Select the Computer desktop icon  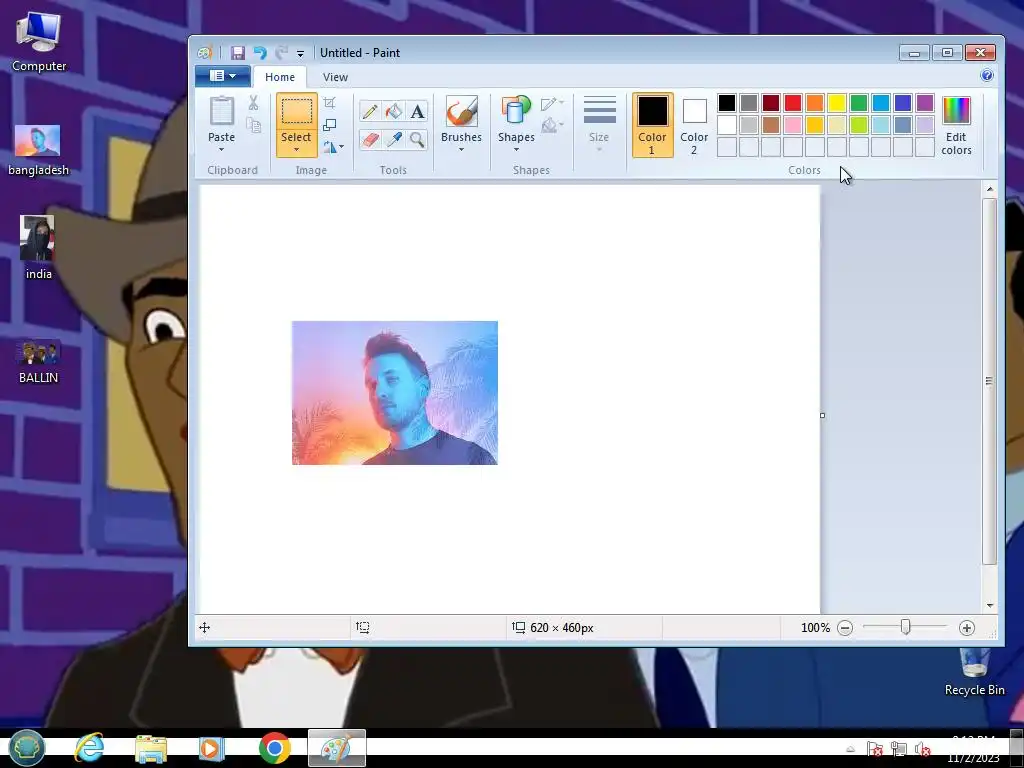point(39,42)
